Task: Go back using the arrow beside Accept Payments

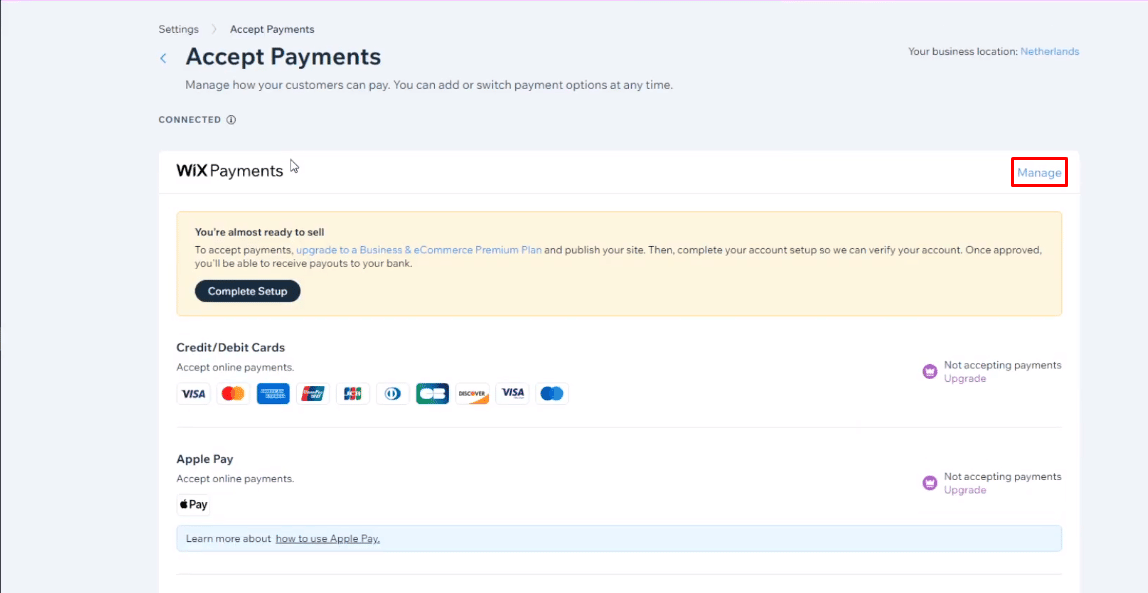Action: tap(163, 58)
